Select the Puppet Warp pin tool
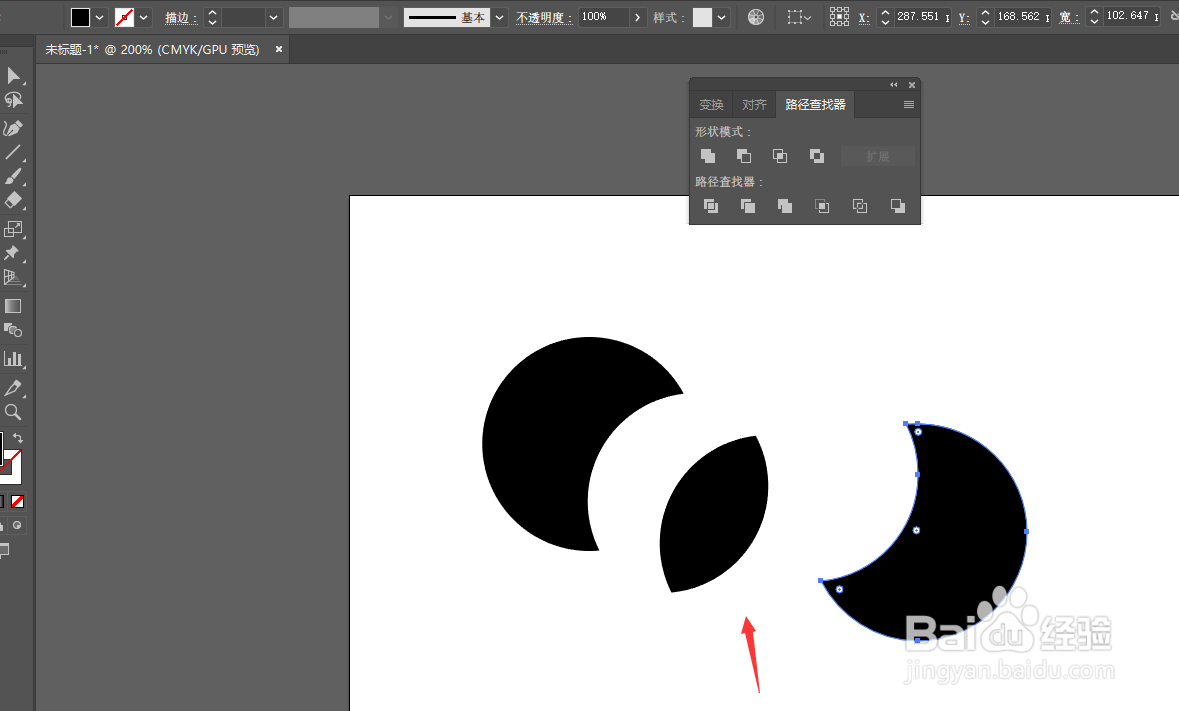Image resolution: width=1179 pixels, height=711 pixels. pyautogui.click(x=13, y=253)
